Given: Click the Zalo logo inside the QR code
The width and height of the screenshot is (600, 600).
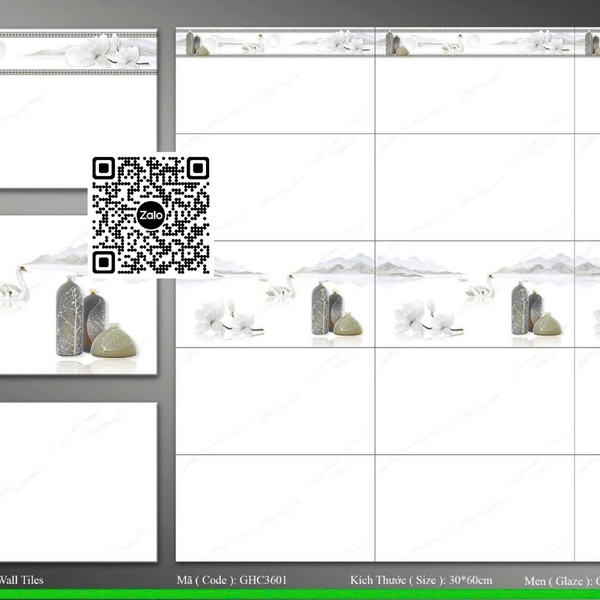Looking at the screenshot, I should click(151, 215).
